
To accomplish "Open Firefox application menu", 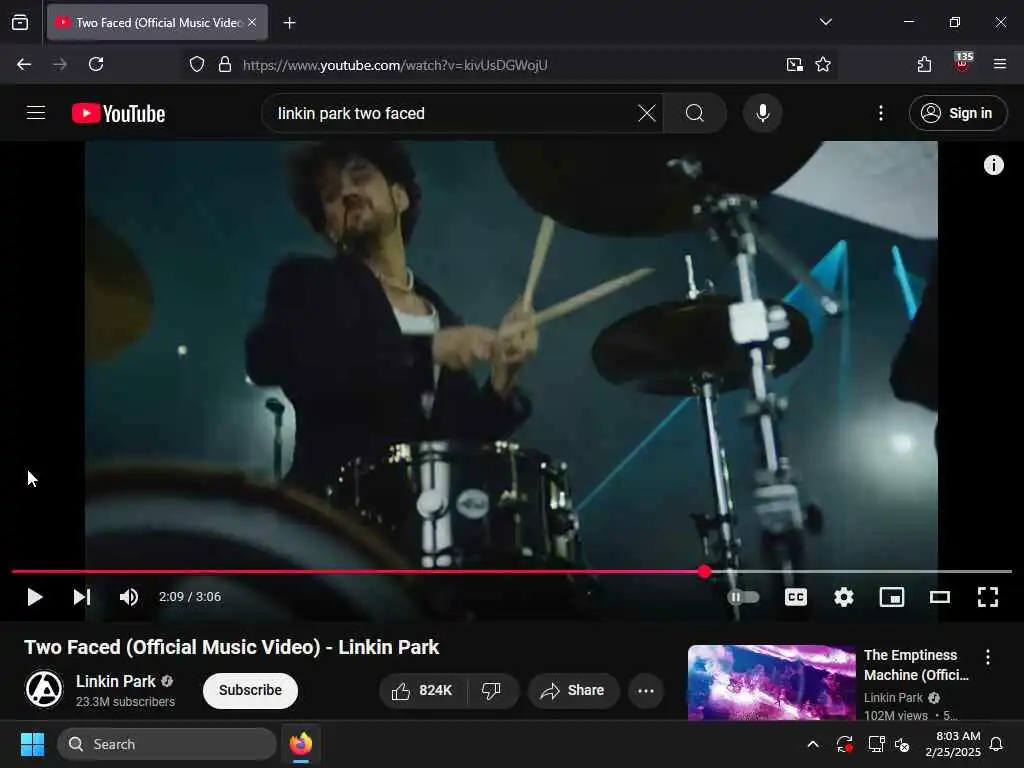I will pos(1000,64).
